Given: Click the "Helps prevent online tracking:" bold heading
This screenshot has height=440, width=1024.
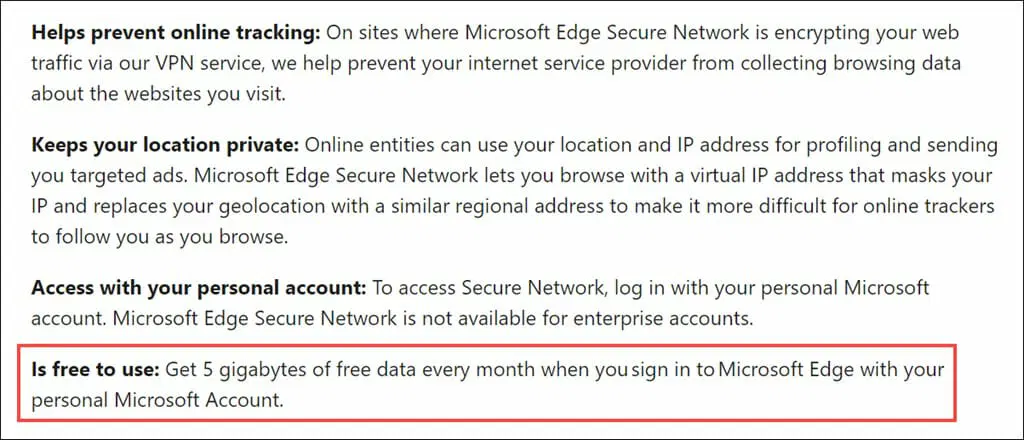Looking at the screenshot, I should 176,33.
